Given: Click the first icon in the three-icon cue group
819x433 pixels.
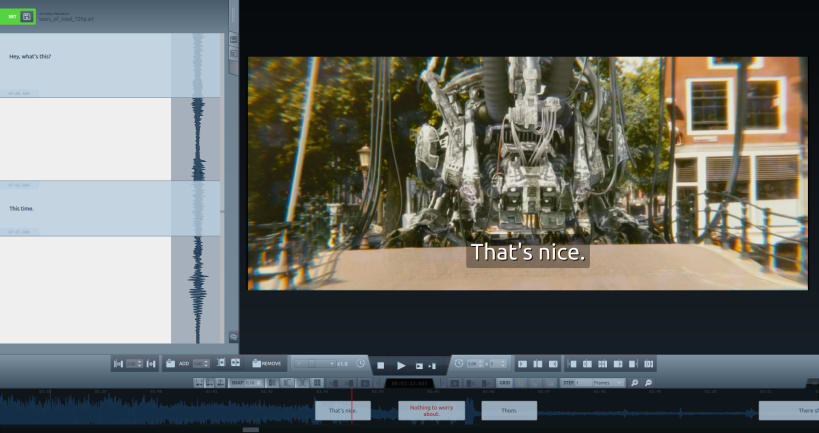Looking at the screenshot, I should [522, 364].
